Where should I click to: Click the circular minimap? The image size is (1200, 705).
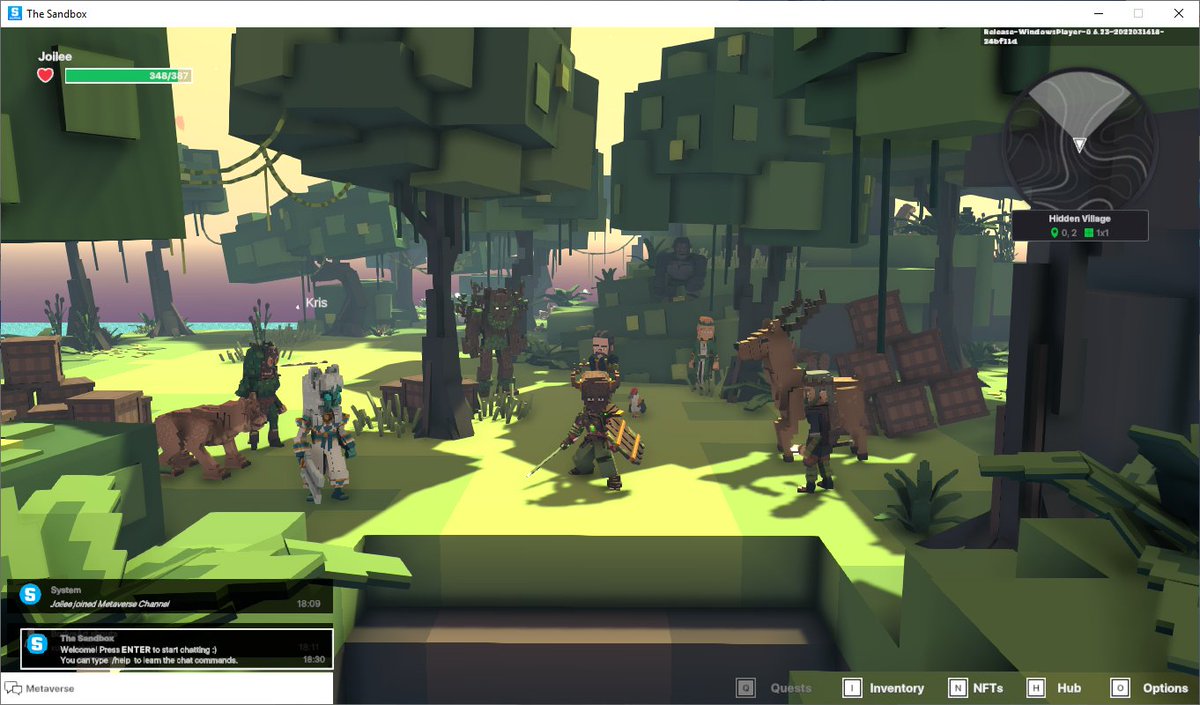1079,142
